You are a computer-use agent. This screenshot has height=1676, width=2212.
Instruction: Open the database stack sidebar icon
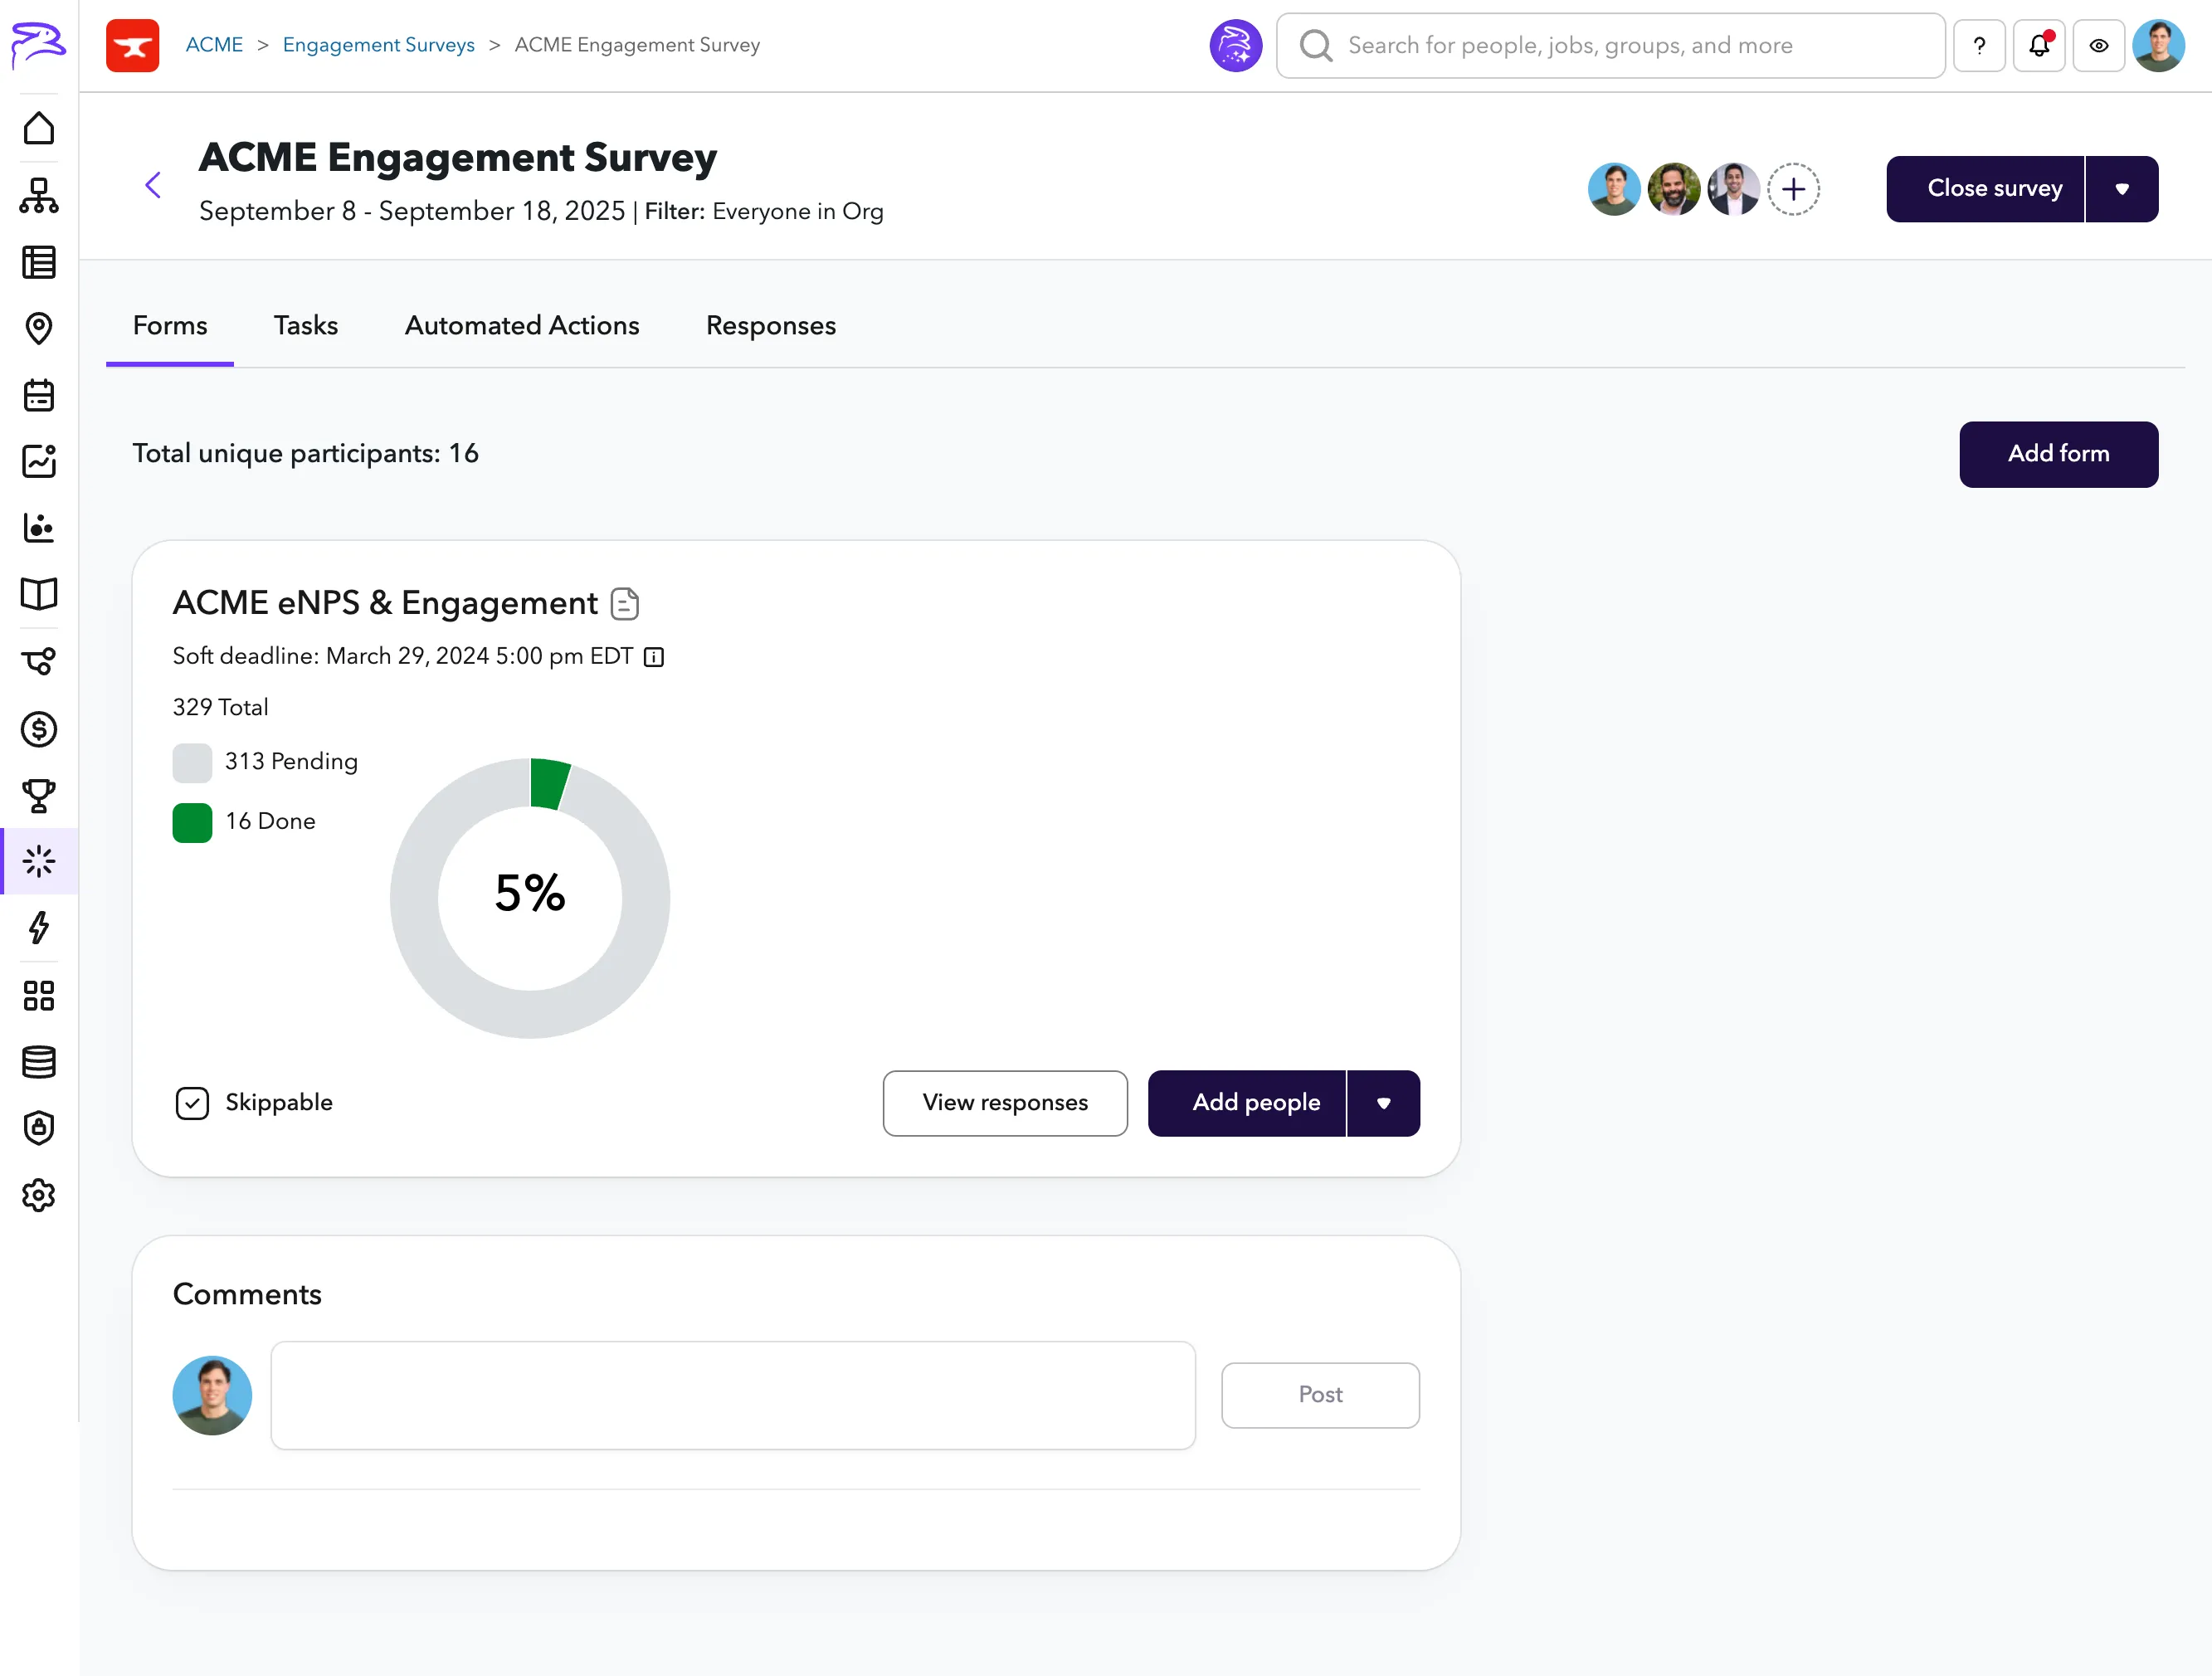[x=39, y=1062]
